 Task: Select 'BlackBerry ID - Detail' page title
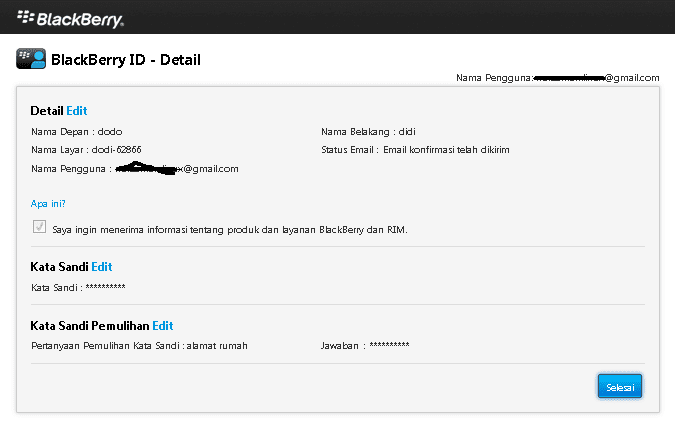pos(126,59)
